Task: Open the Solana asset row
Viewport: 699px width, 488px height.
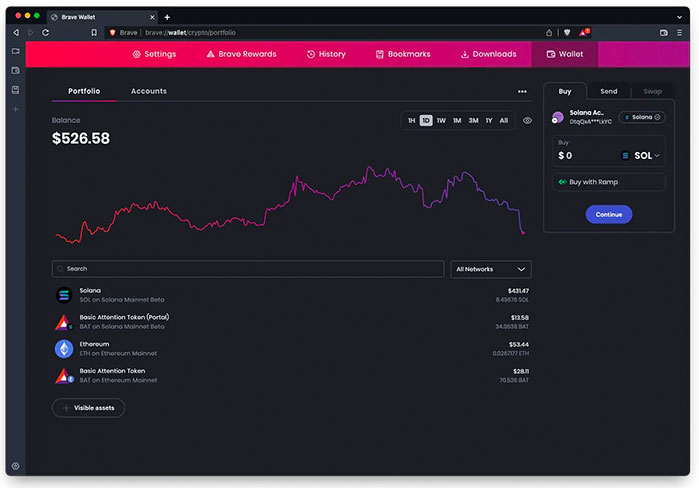Action: click(x=292, y=295)
